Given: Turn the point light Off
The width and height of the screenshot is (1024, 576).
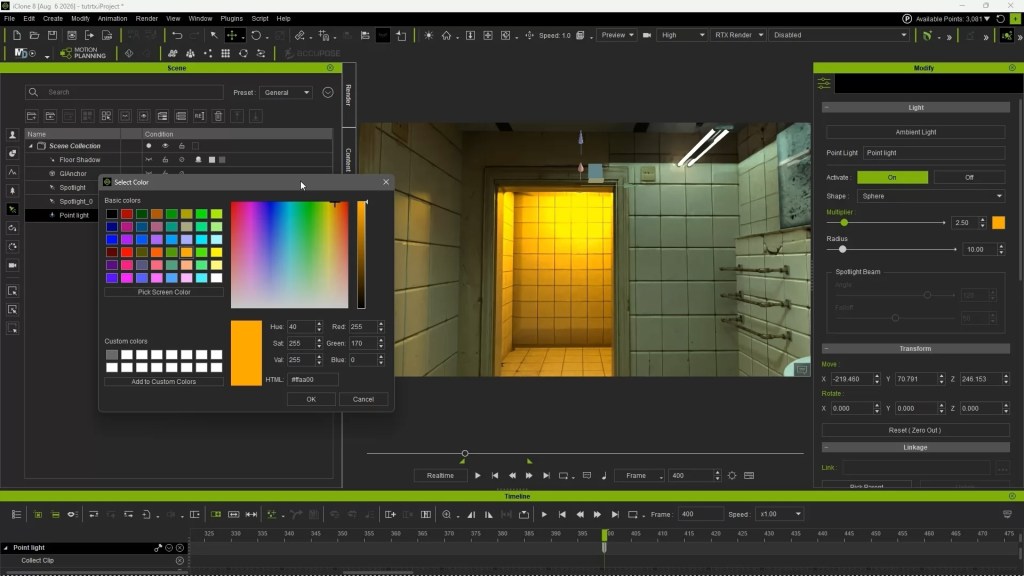Looking at the screenshot, I should click(969, 178).
